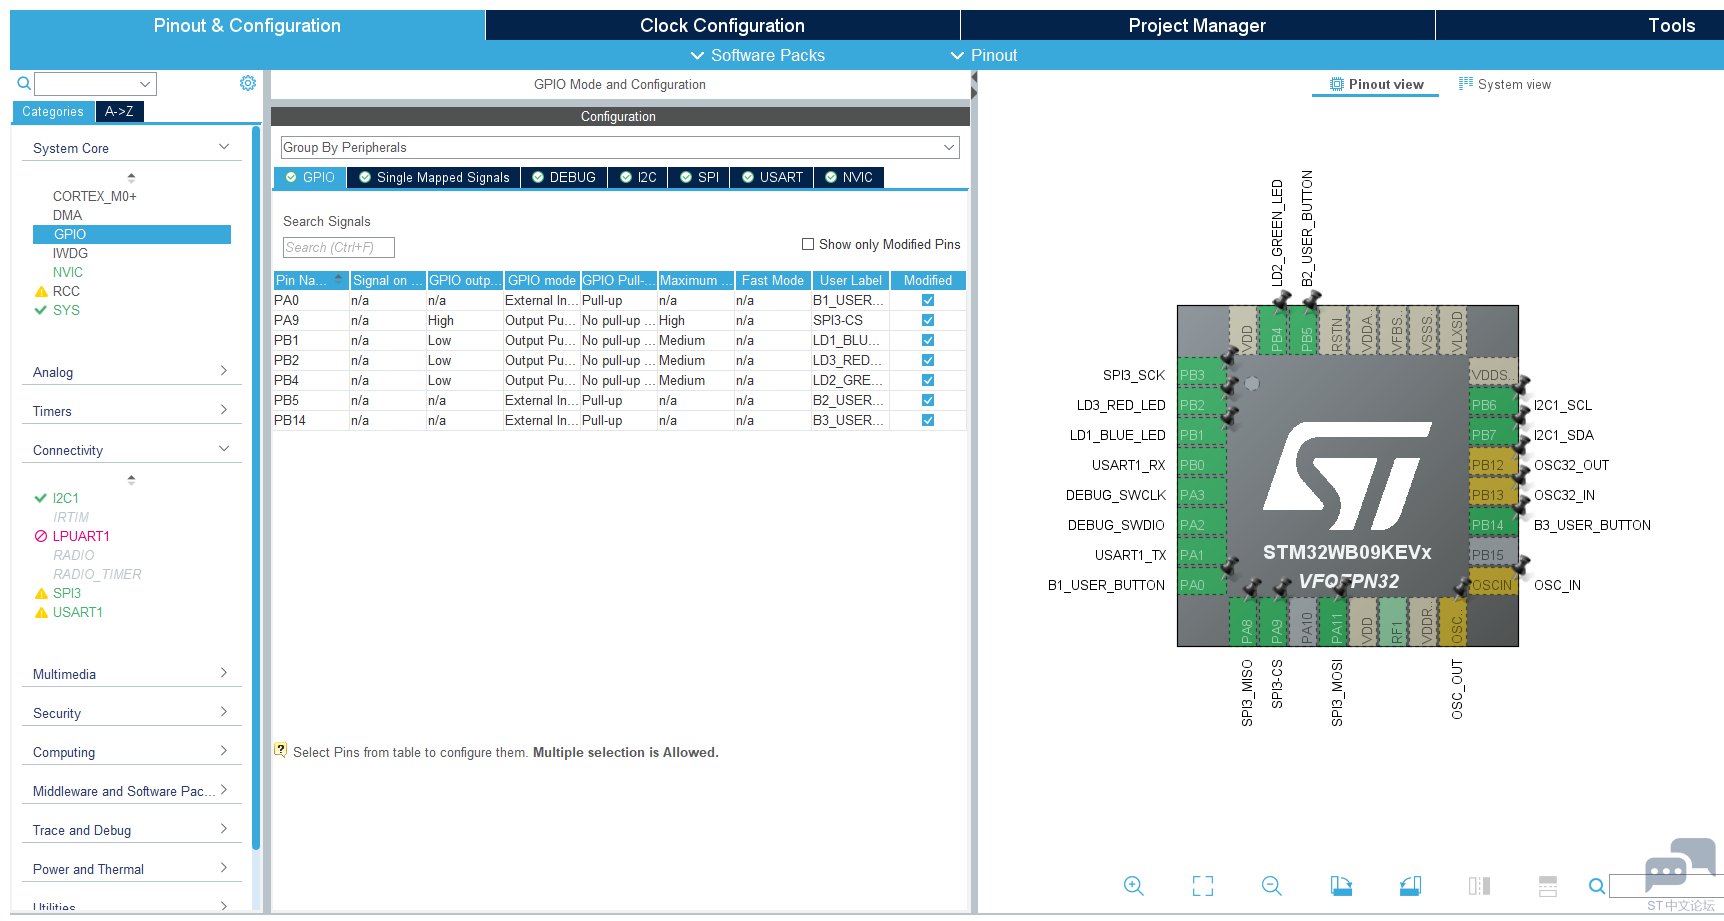Select the unassigned pin PA10 on the chip
The image size is (1724, 921).
(1304, 621)
